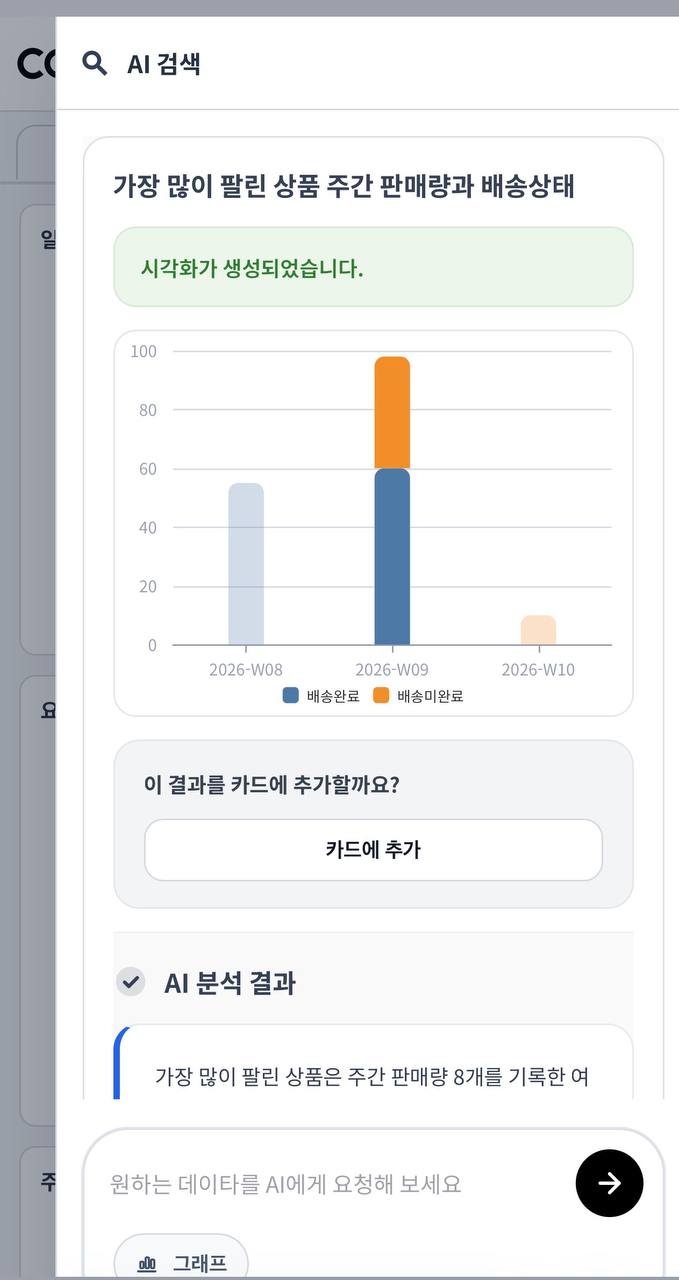Click the 2026-W09 x-axis label
Image resolution: width=679 pixels, height=1280 pixels.
(392, 670)
